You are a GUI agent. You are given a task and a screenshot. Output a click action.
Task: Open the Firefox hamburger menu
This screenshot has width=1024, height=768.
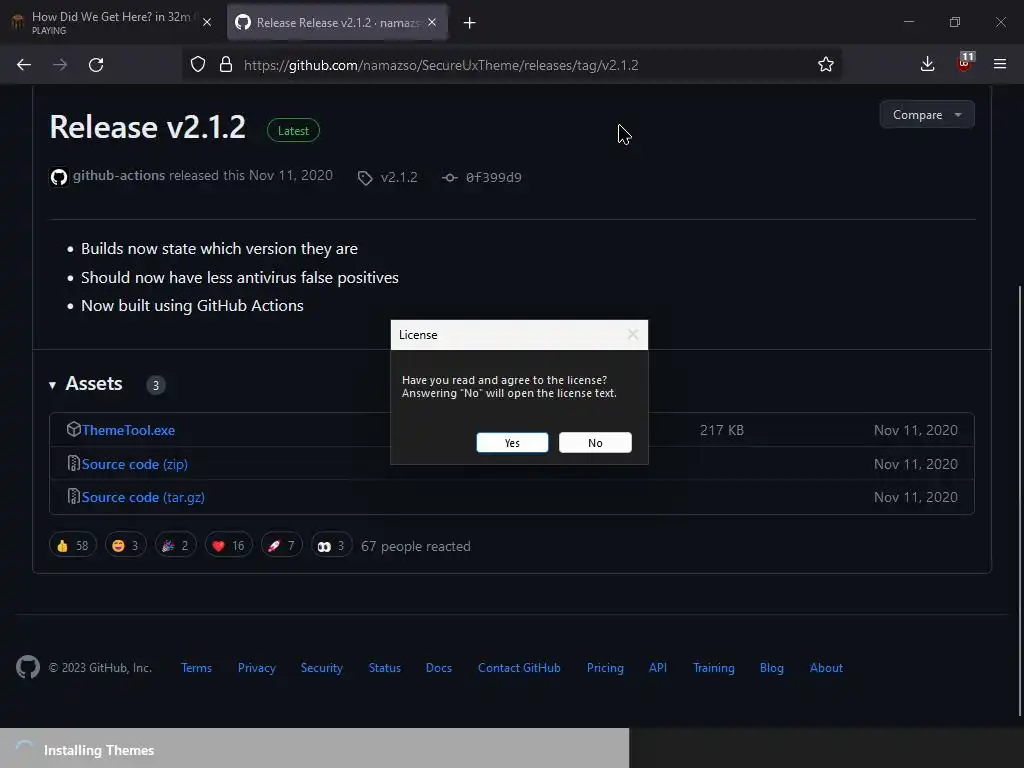(x=1000, y=64)
